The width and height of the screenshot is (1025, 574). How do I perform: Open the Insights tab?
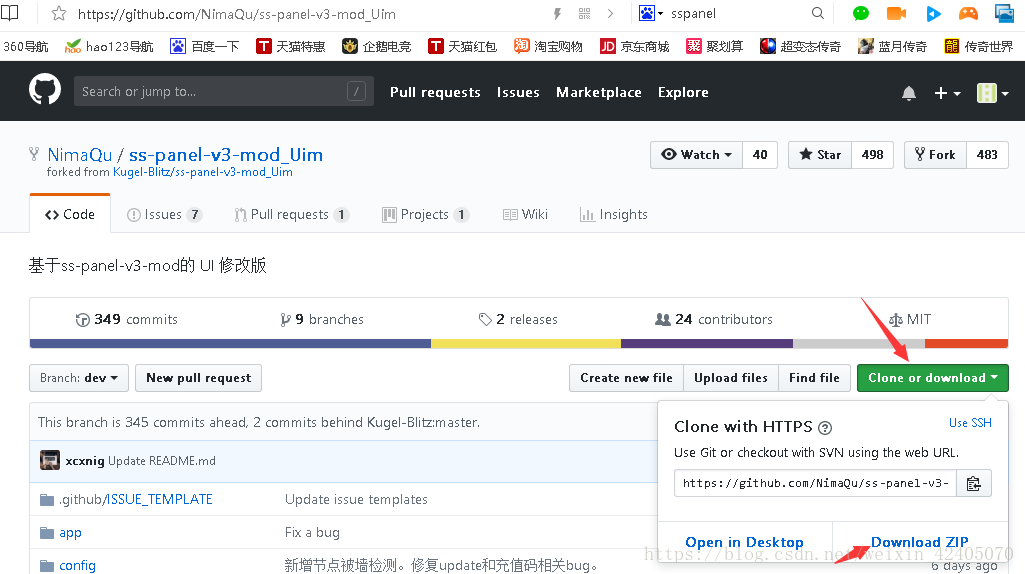coord(614,214)
